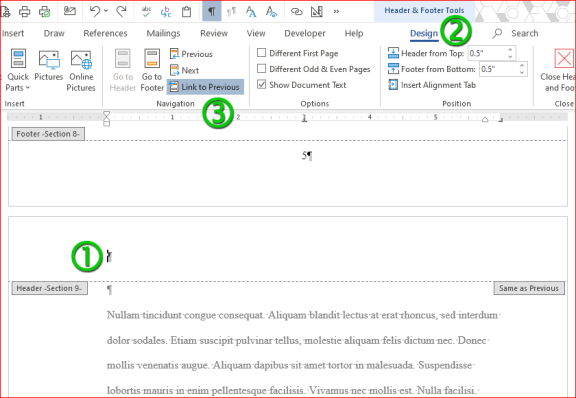Insert Online Pictures
Viewport: 576px width, 398px height.
pos(81,71)
